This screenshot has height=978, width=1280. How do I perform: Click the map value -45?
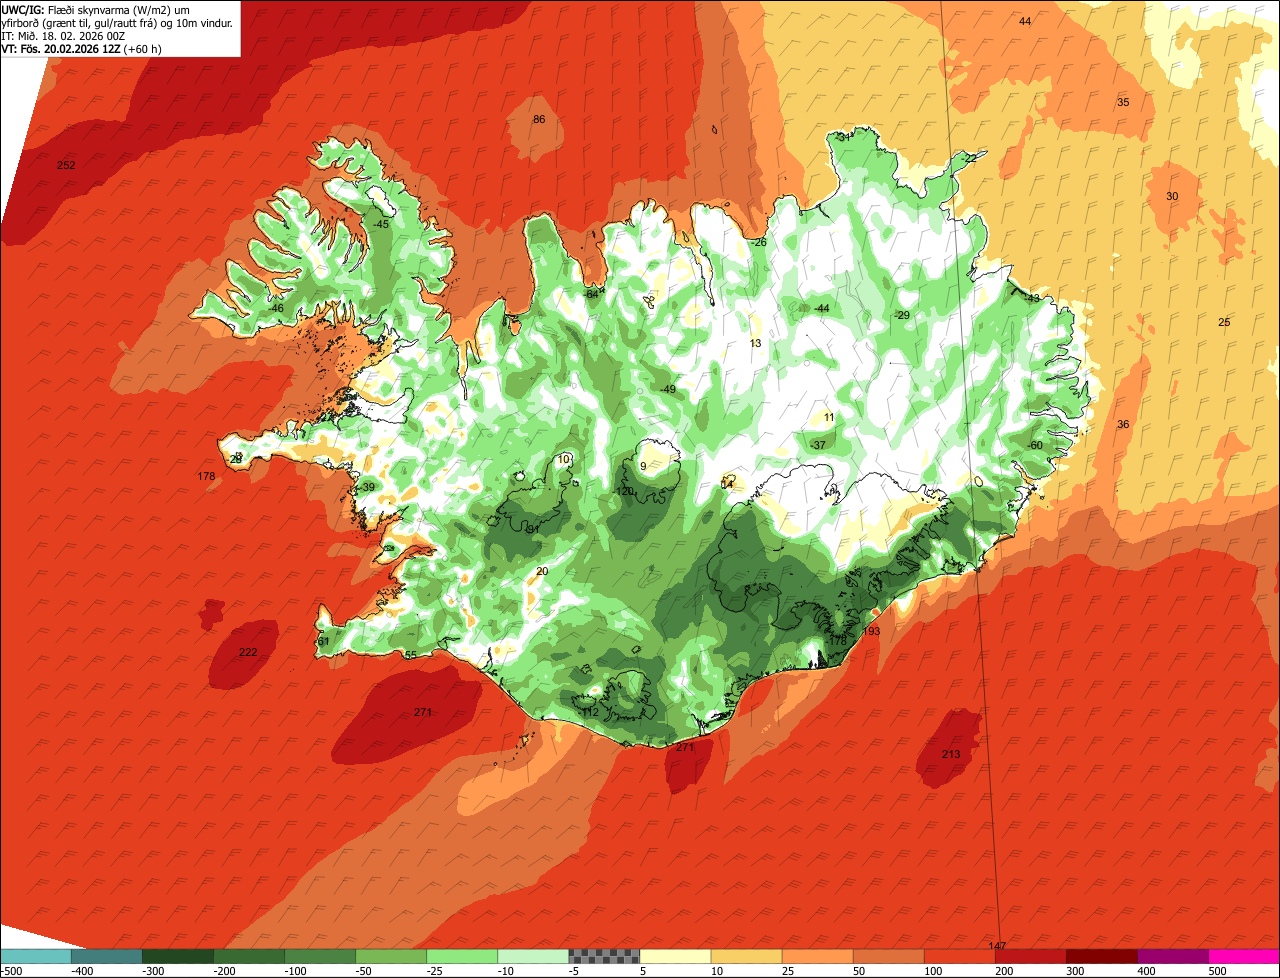click(380, 224)
